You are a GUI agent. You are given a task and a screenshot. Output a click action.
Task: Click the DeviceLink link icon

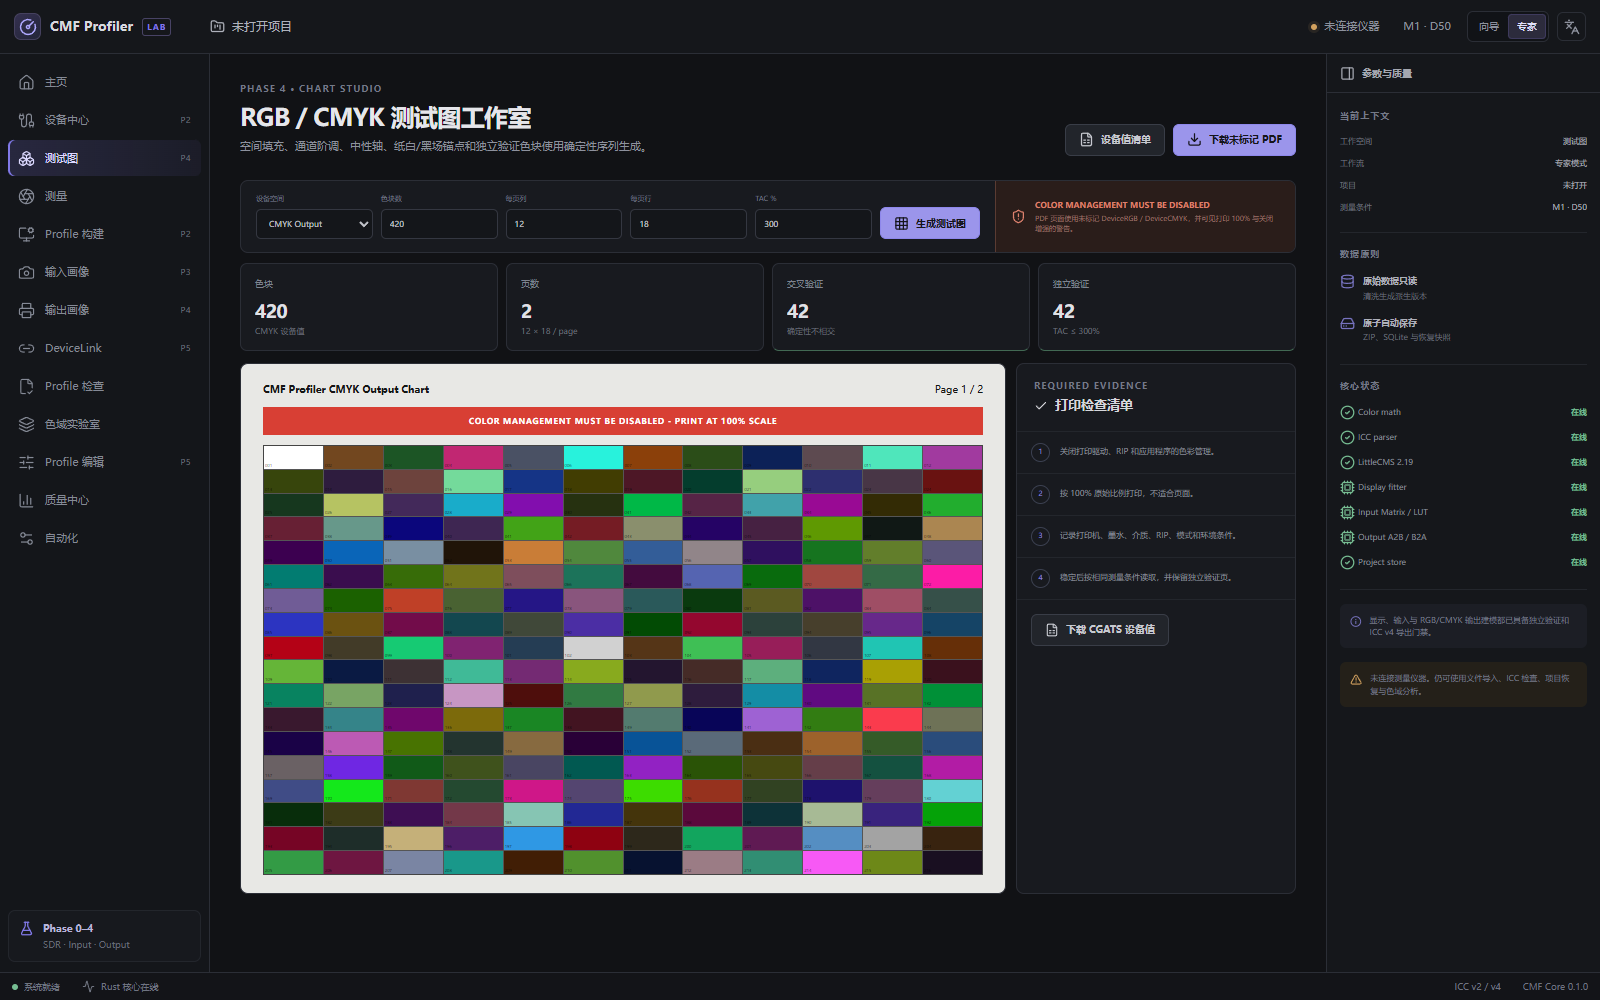tap(27, 348)
